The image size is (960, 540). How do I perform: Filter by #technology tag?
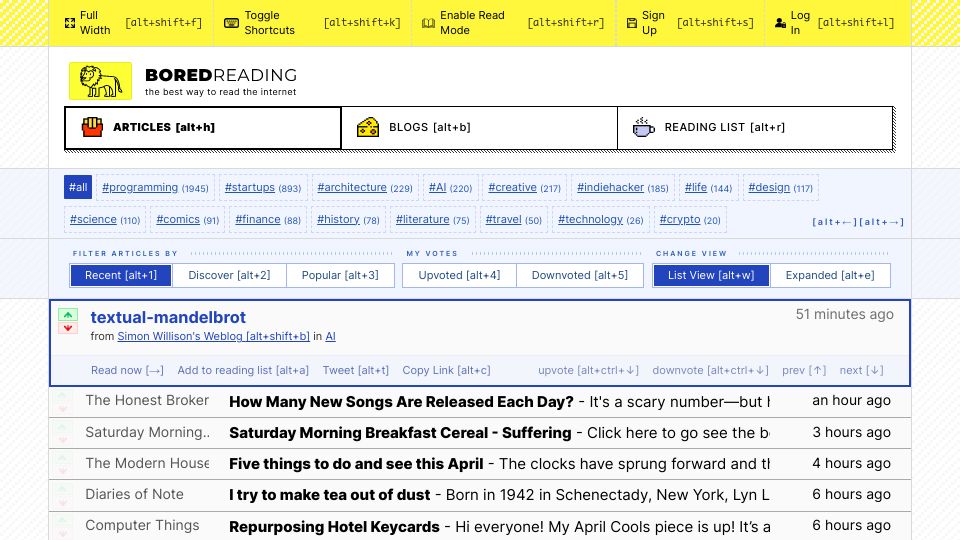[601, 219]
